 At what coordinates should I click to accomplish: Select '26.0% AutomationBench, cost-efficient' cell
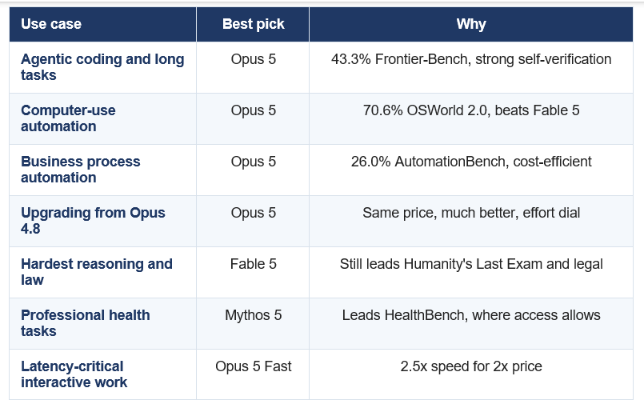point(471,170)
